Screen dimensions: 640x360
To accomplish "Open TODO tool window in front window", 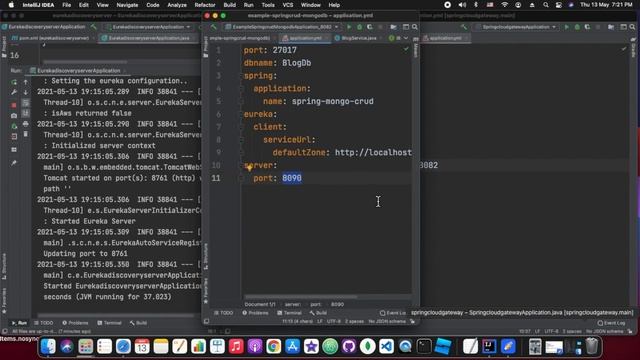I will pyautogui.click(x=223, y=313).
